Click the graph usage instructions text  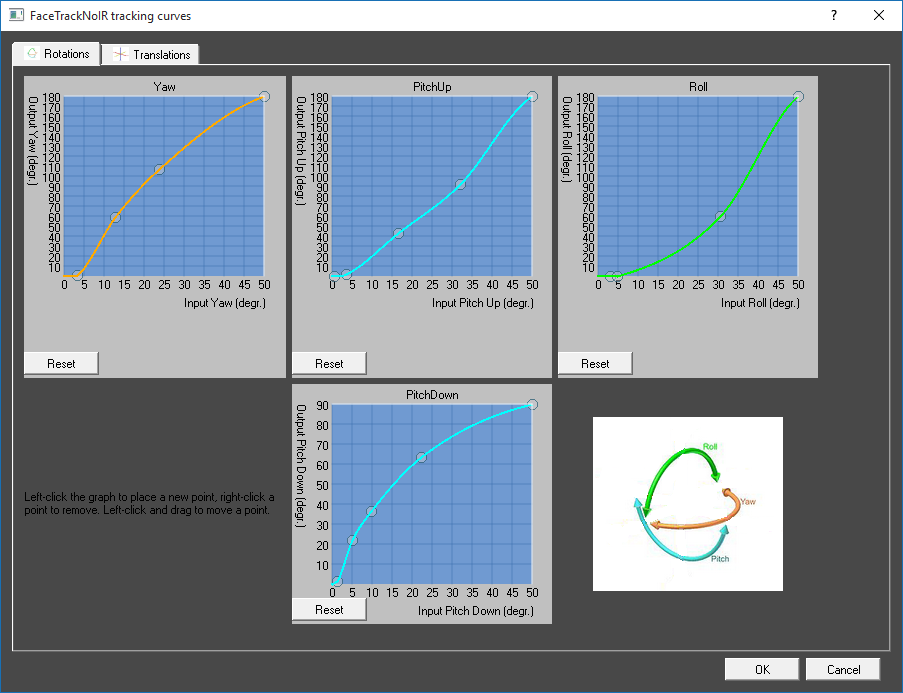point(149,503)
